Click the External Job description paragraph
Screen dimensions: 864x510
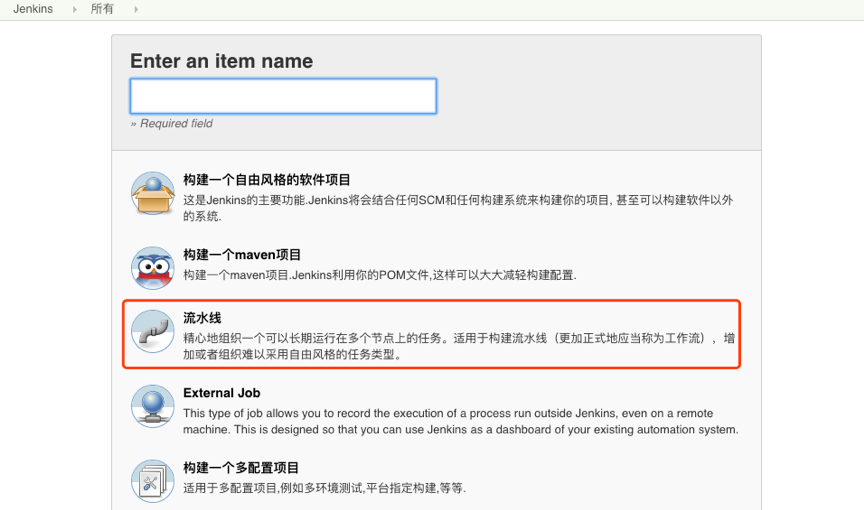pos(460,421)
